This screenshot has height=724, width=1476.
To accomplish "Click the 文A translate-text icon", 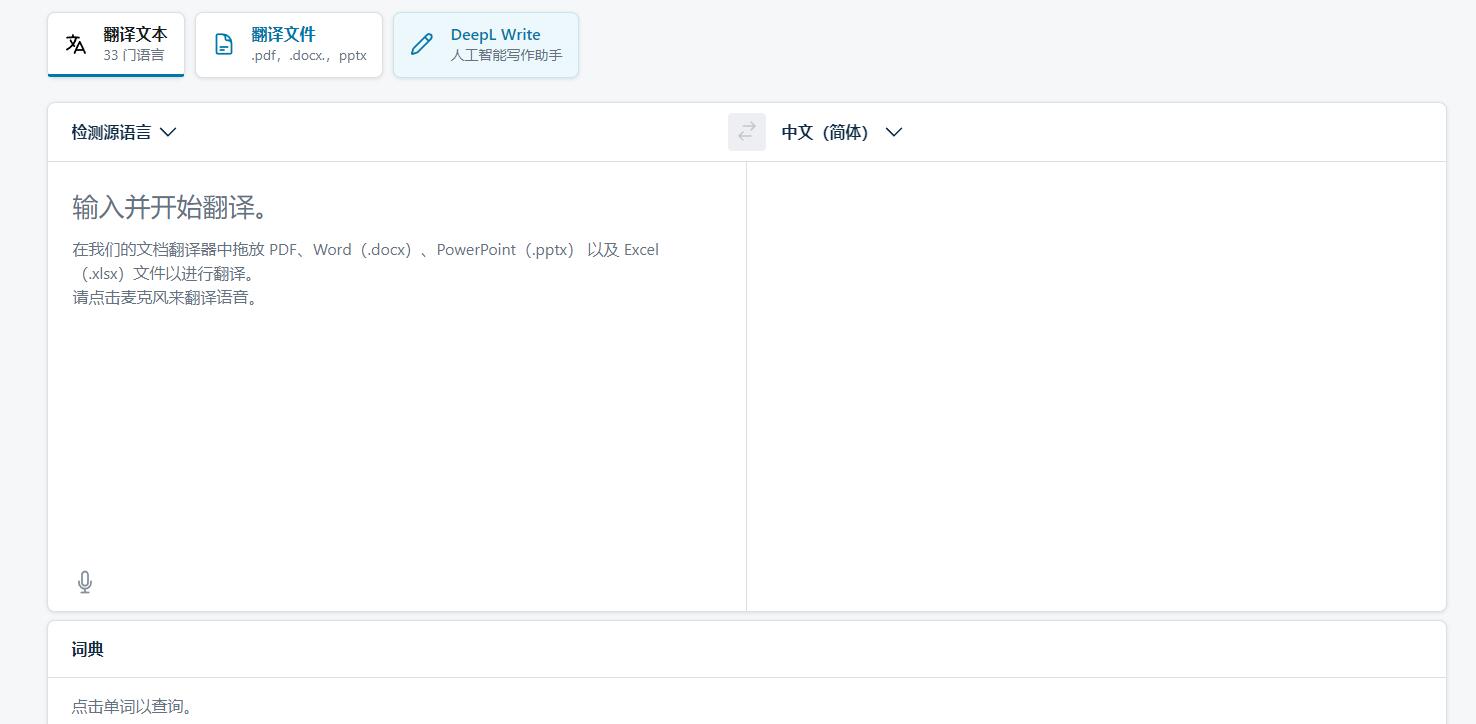I will coord(76,43).
